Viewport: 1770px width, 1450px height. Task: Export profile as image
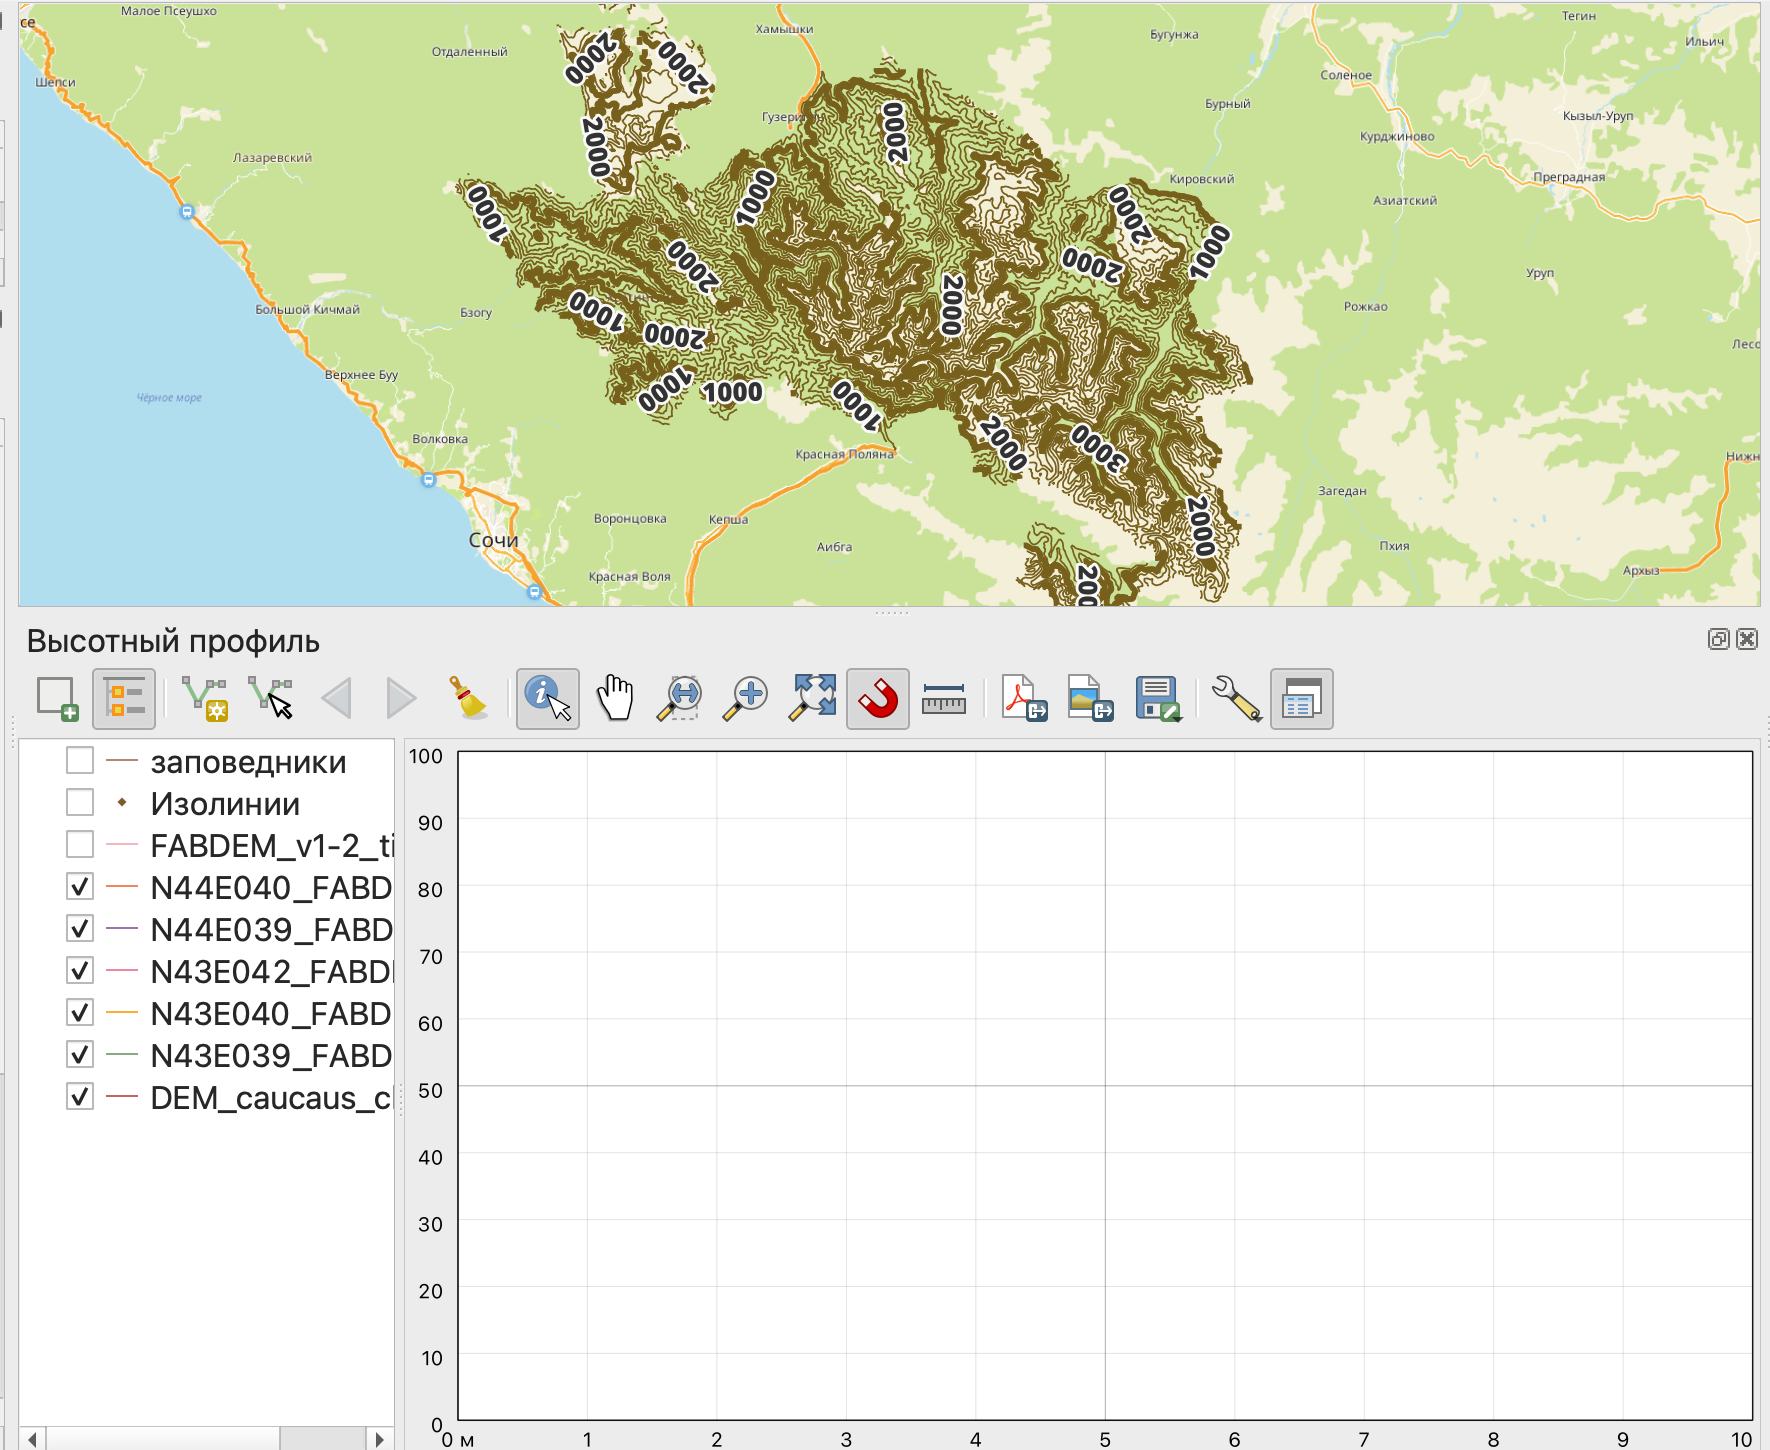click(1090, 698)
